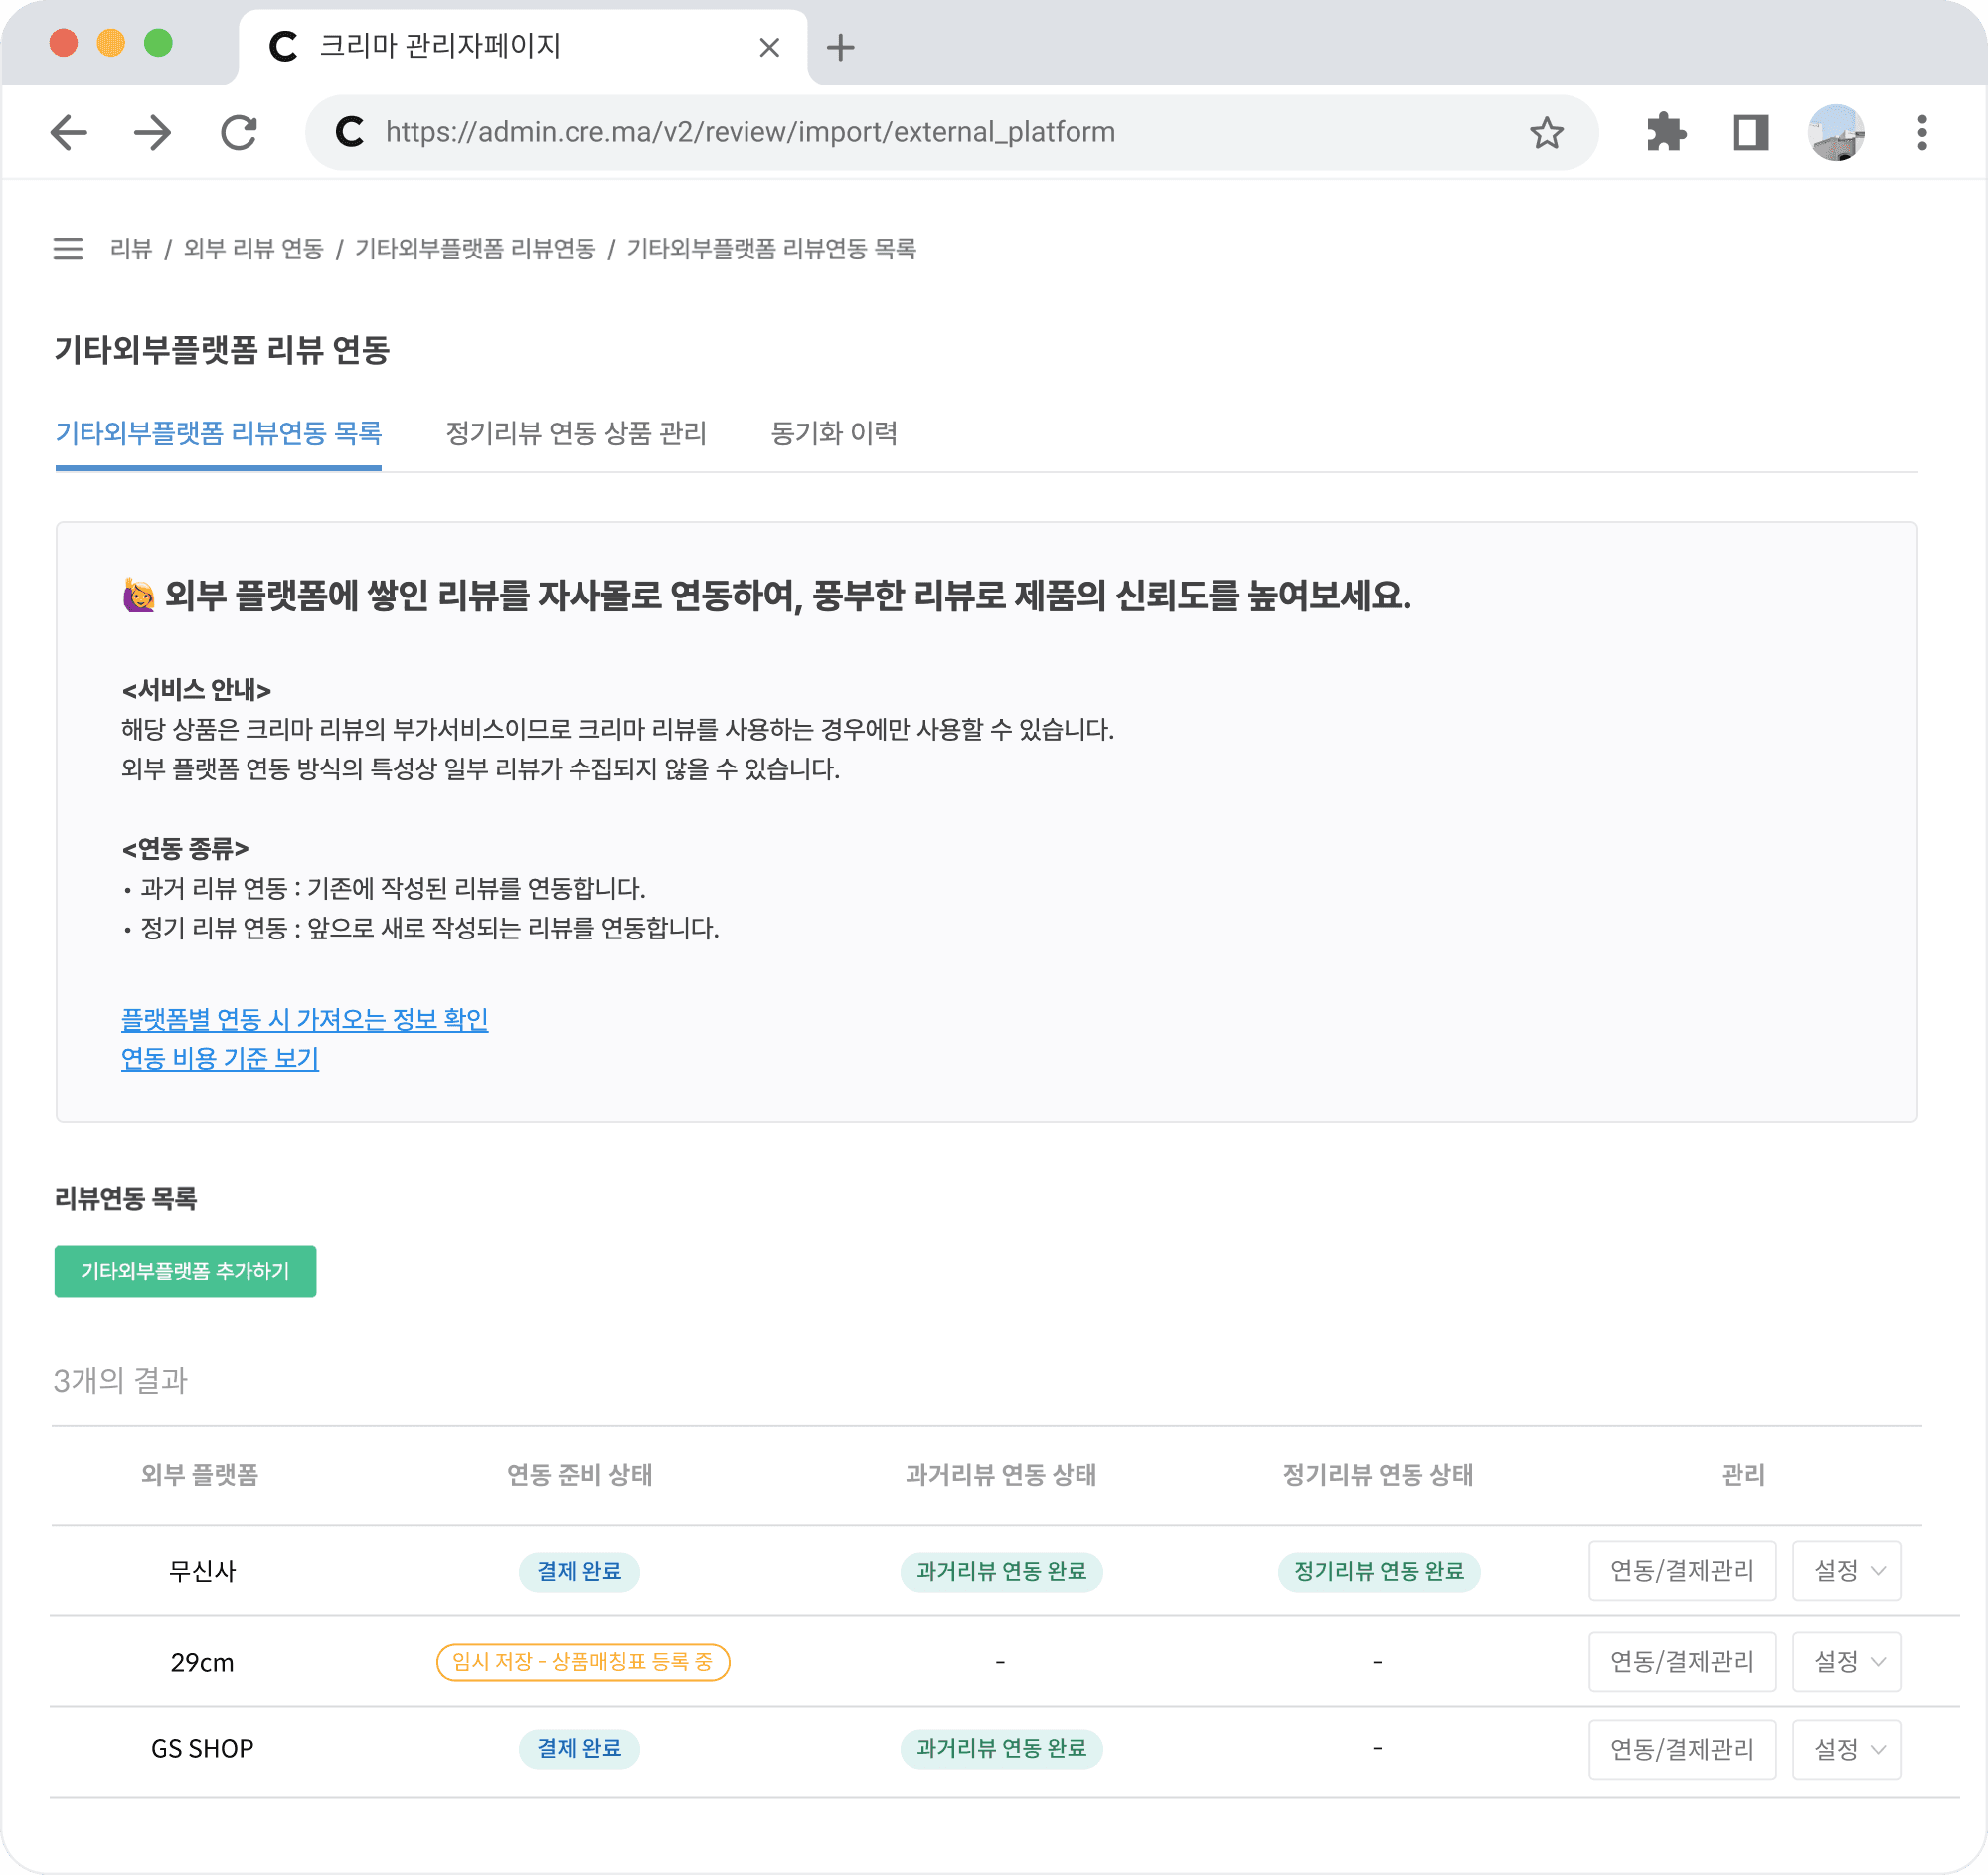The width and height of the screenshot is (1988, 1875).
Task: Open the browser extensions puzzle icon
Action: 1666,133
